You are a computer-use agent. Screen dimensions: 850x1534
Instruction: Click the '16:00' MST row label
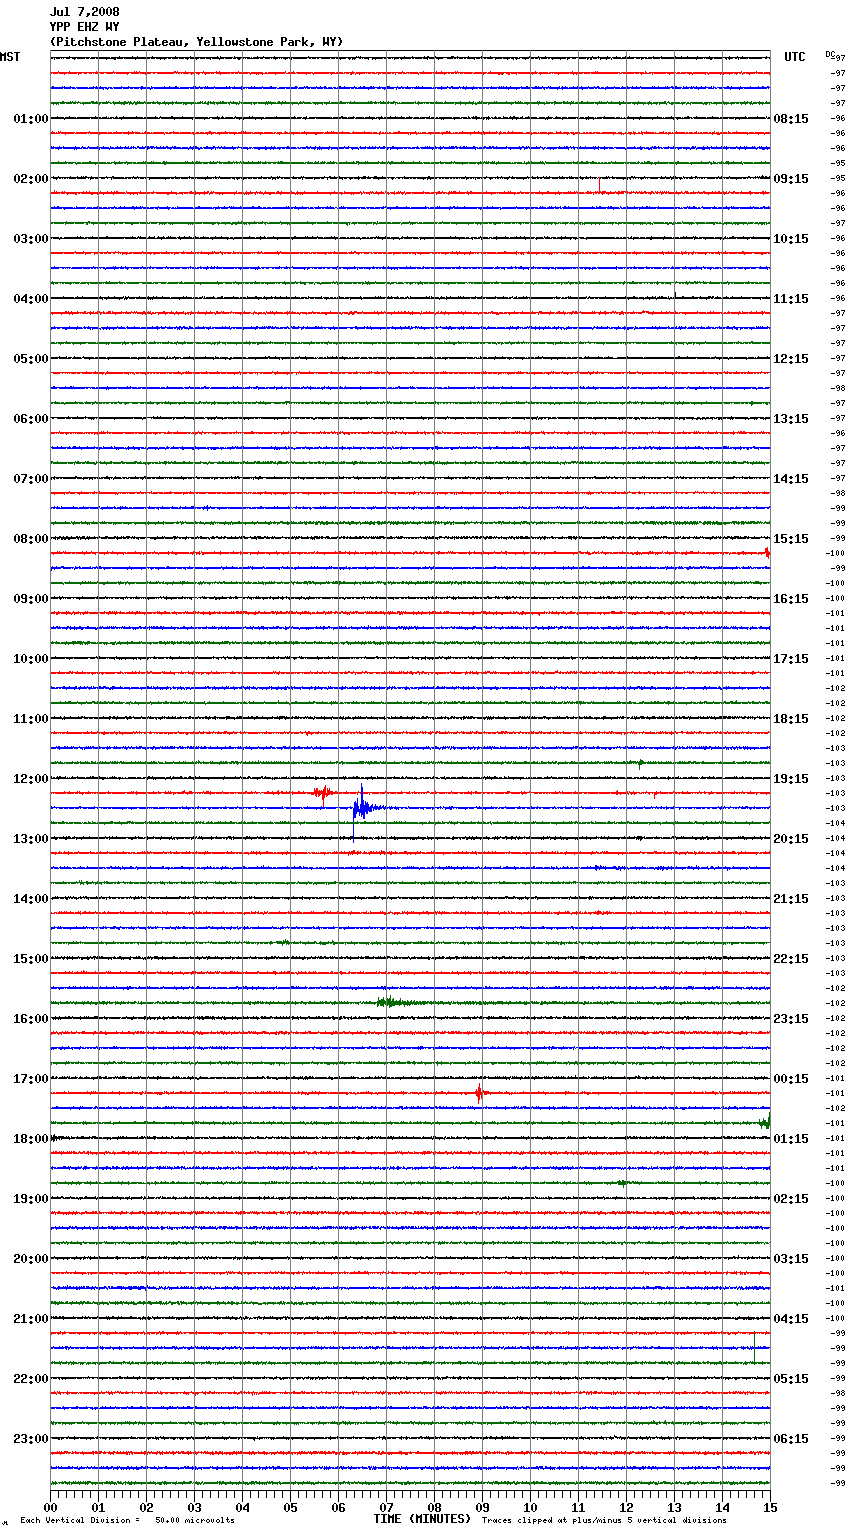point(30,1019)
